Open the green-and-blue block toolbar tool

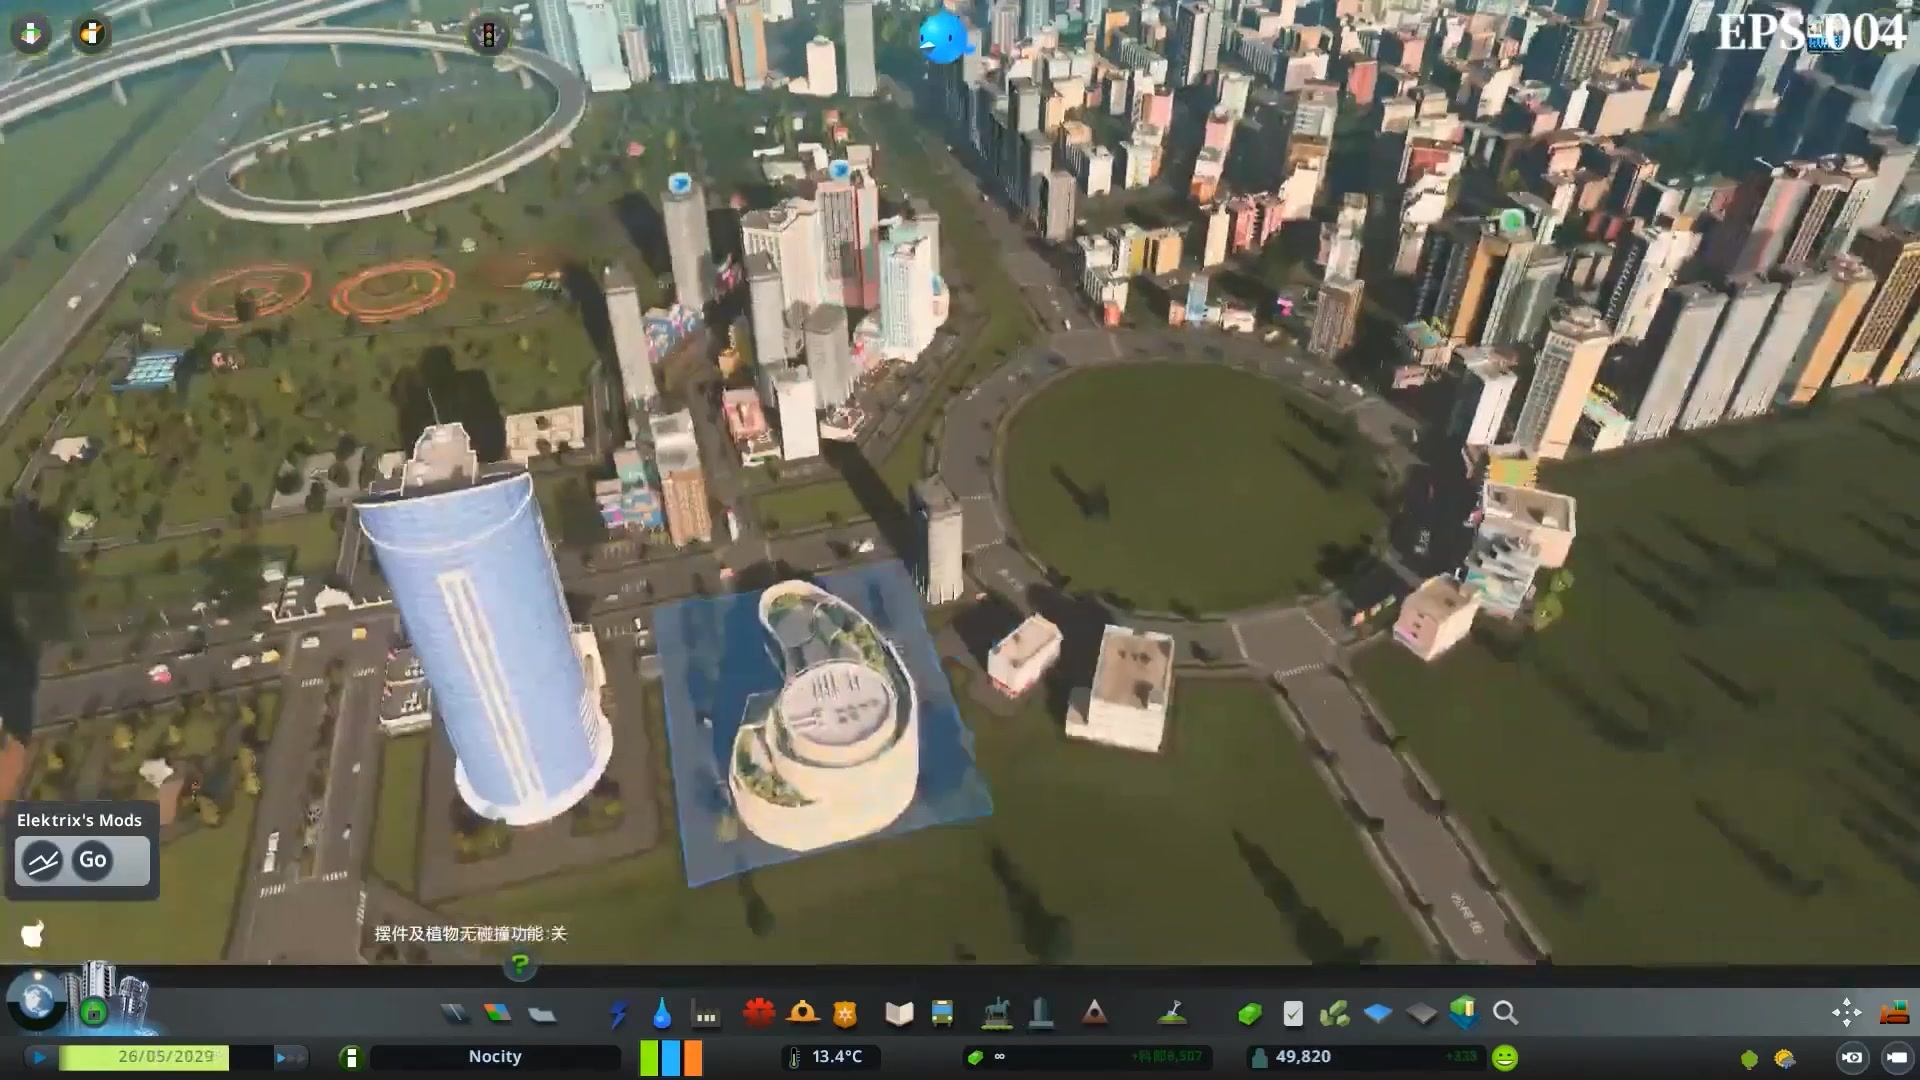[1463, 1013]
